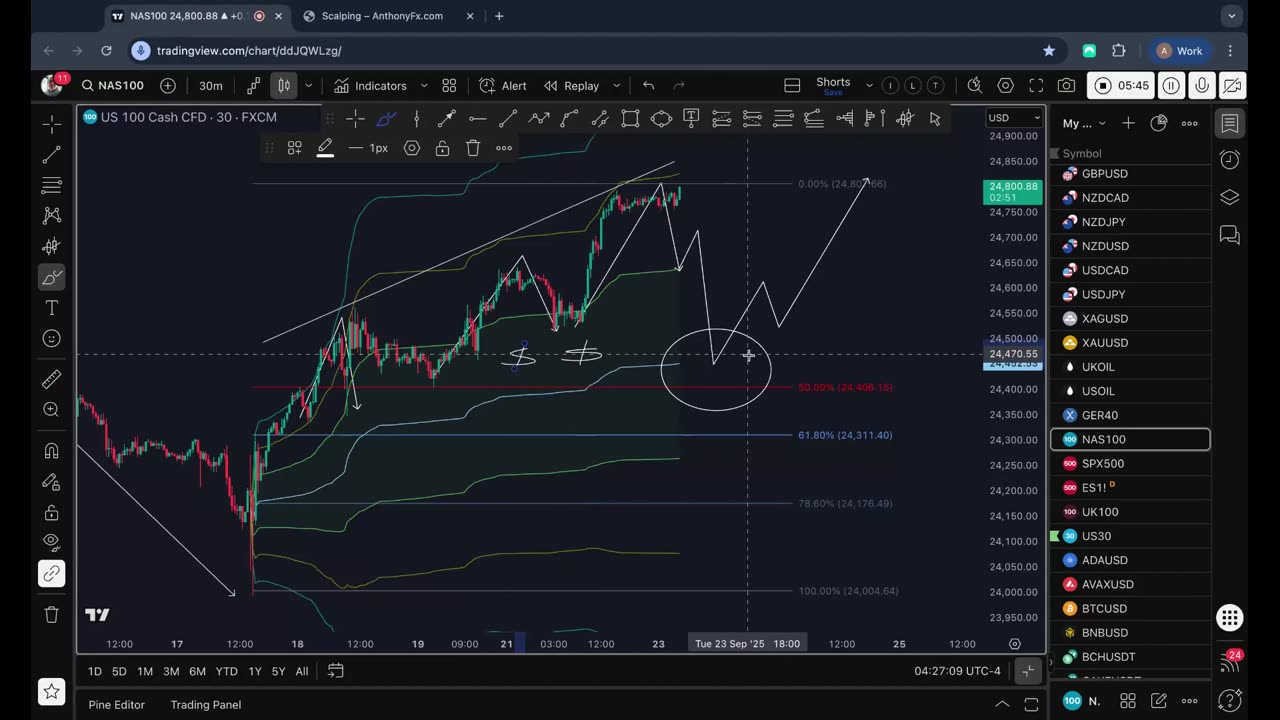
Task: Create an Alert
Action: 503,86
